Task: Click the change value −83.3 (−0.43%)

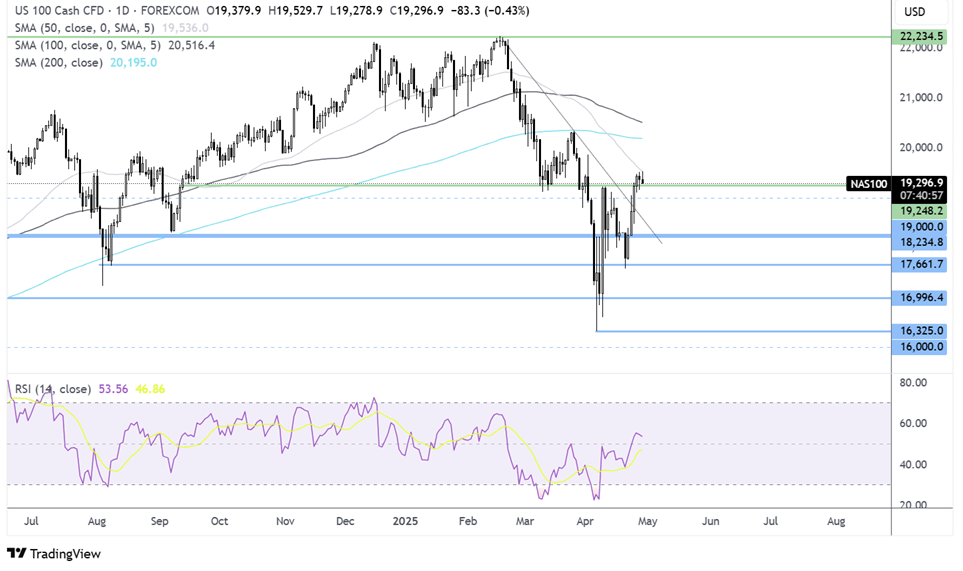Action: (x=491, y=10)
